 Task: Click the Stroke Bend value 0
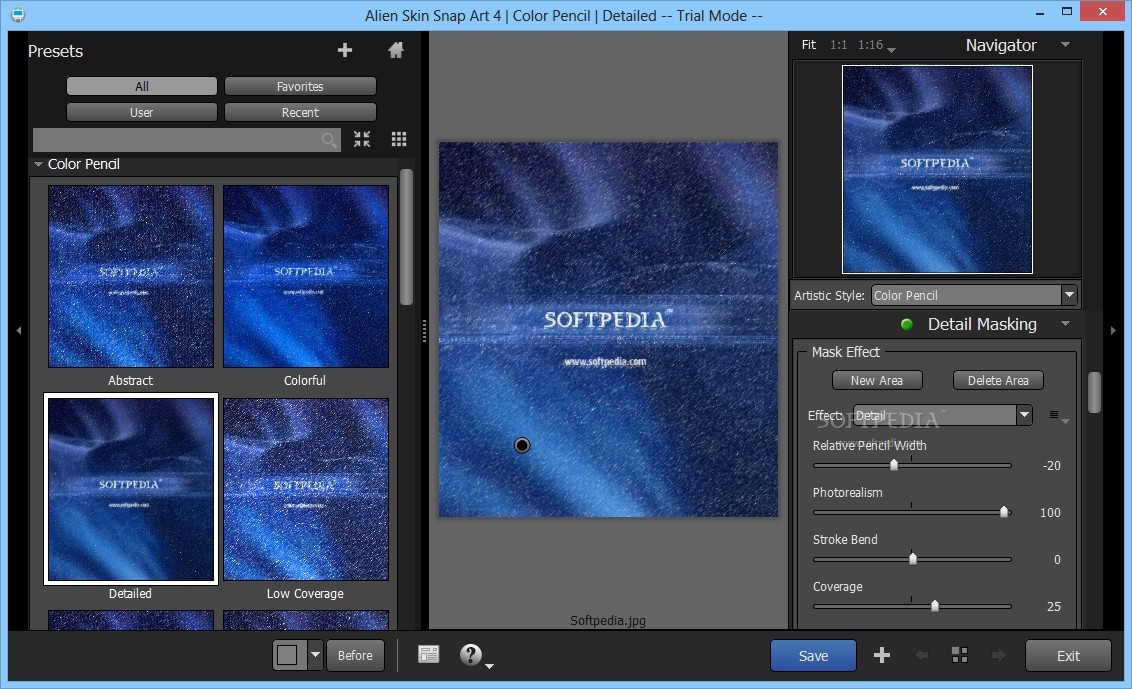pos(1057,560)
